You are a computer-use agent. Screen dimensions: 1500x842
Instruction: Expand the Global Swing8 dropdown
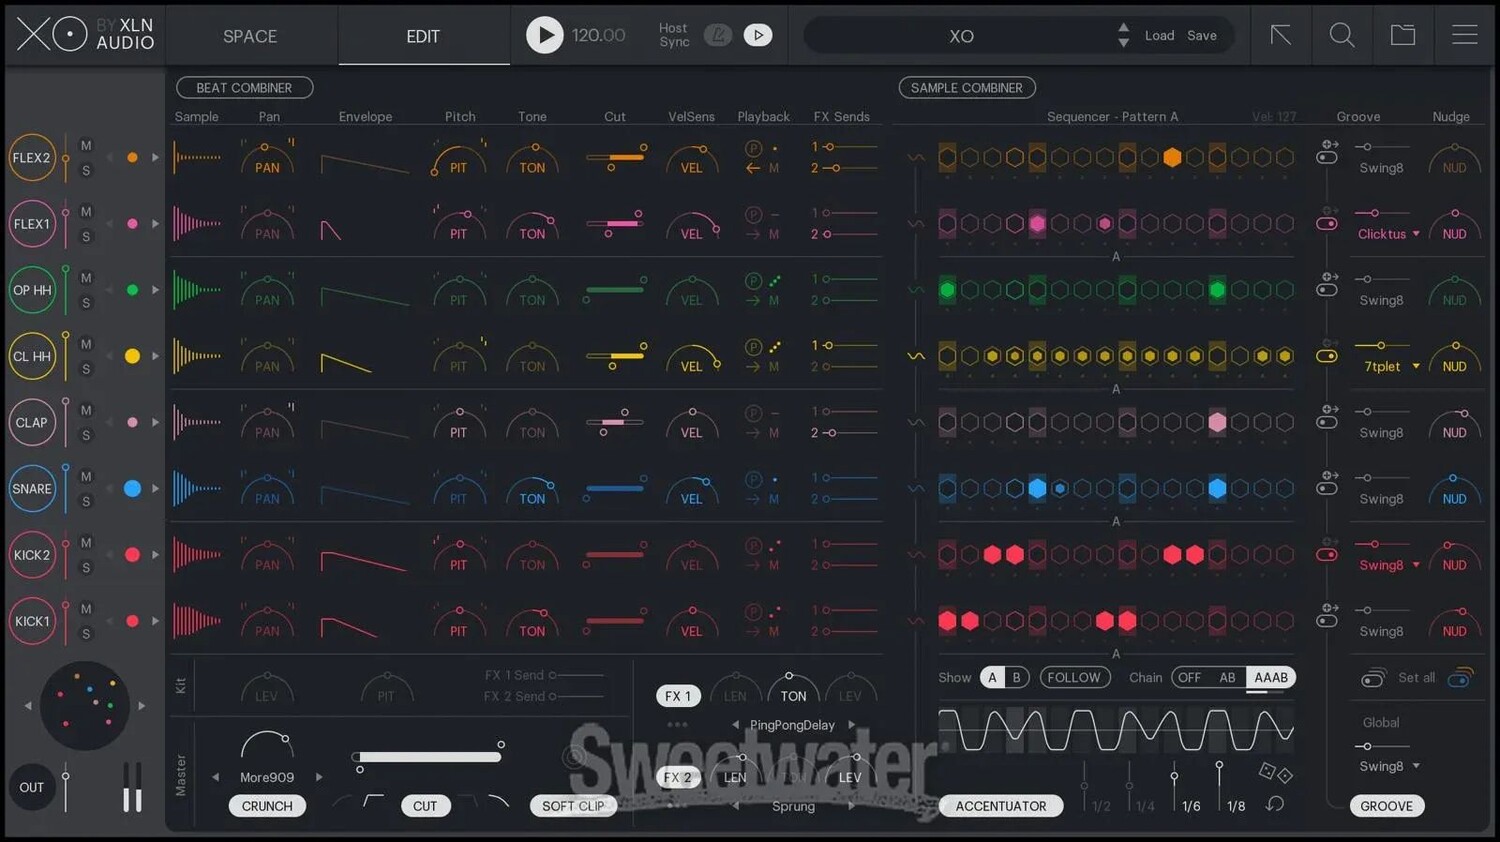[x=1389, y=767]
